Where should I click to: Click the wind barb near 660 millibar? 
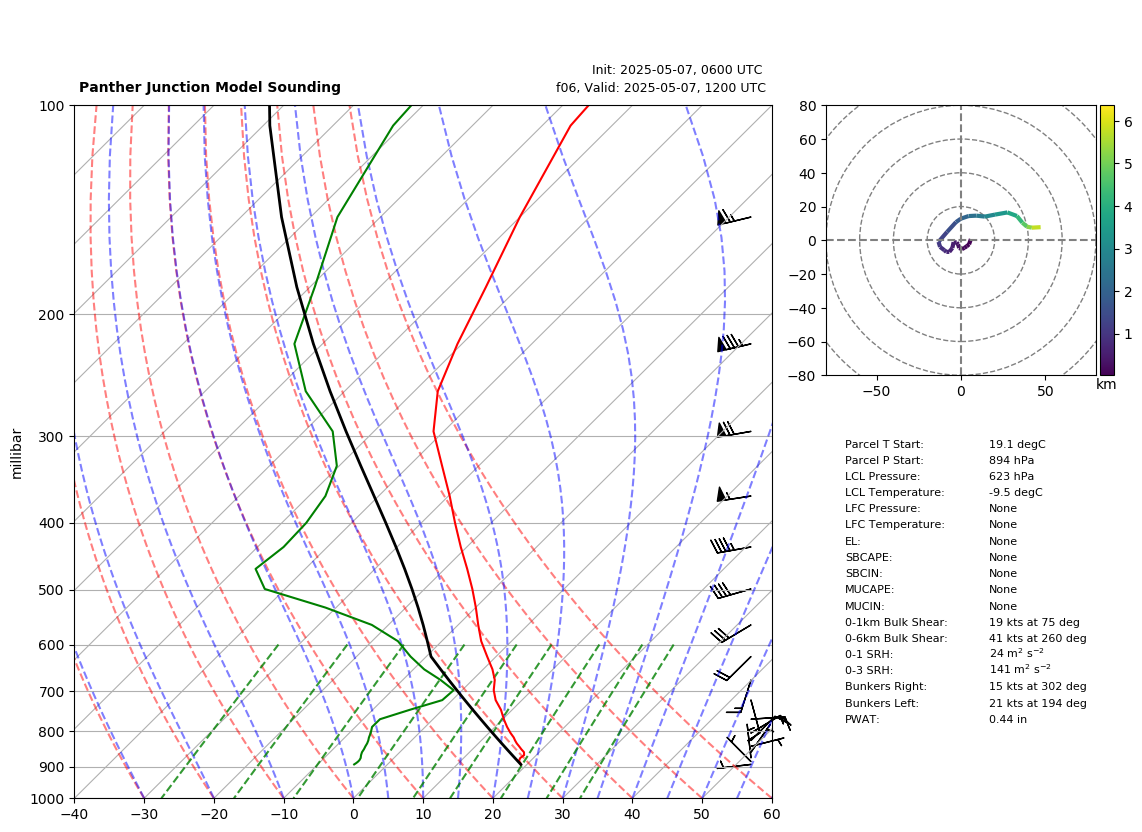pyautogui.click(x=732, y=669)
